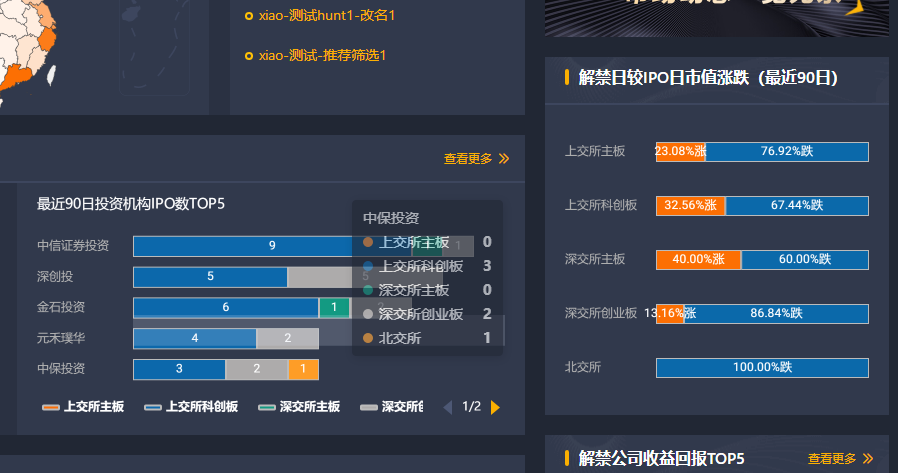Toggle 上交所科创板 legend series
This screenshot has height=473, width=898.
(191, 407)
